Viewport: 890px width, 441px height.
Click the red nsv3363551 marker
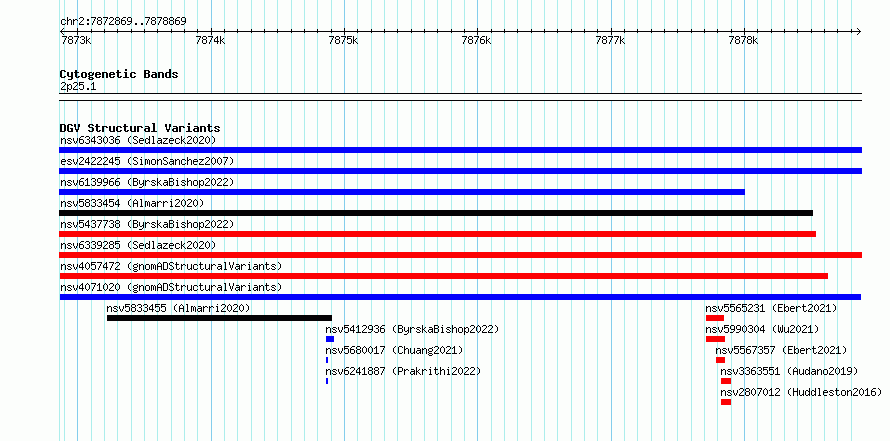tap(726, 381)
